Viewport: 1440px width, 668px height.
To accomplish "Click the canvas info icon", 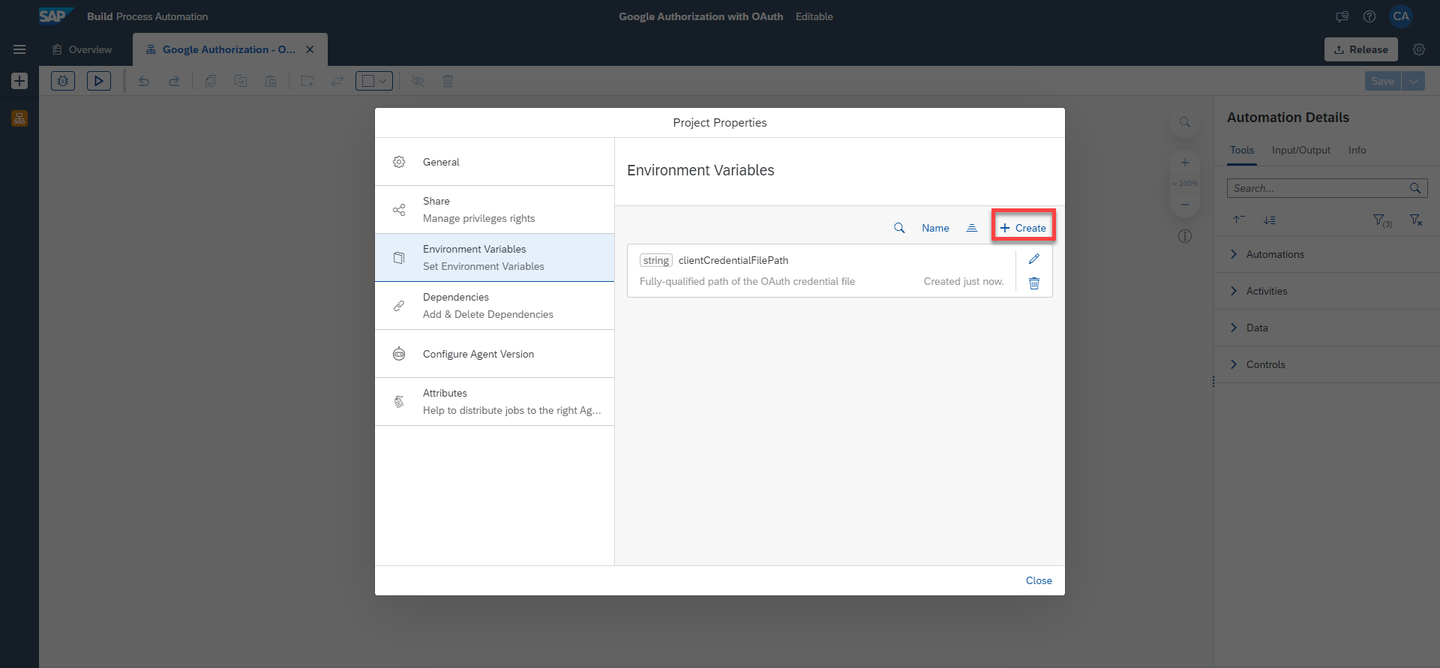I will 1185,237.
